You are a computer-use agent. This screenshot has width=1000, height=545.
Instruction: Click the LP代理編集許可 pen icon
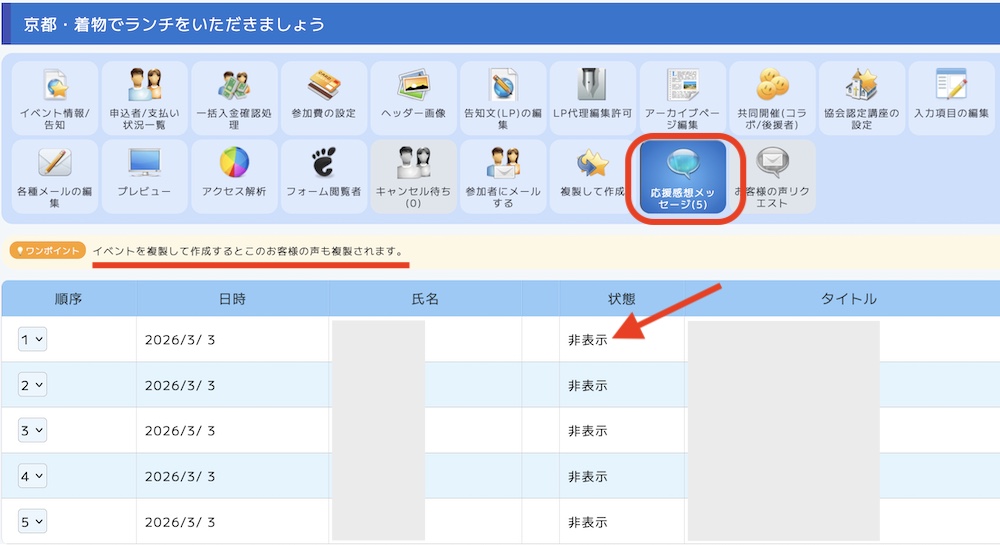(x=592, y=97)
